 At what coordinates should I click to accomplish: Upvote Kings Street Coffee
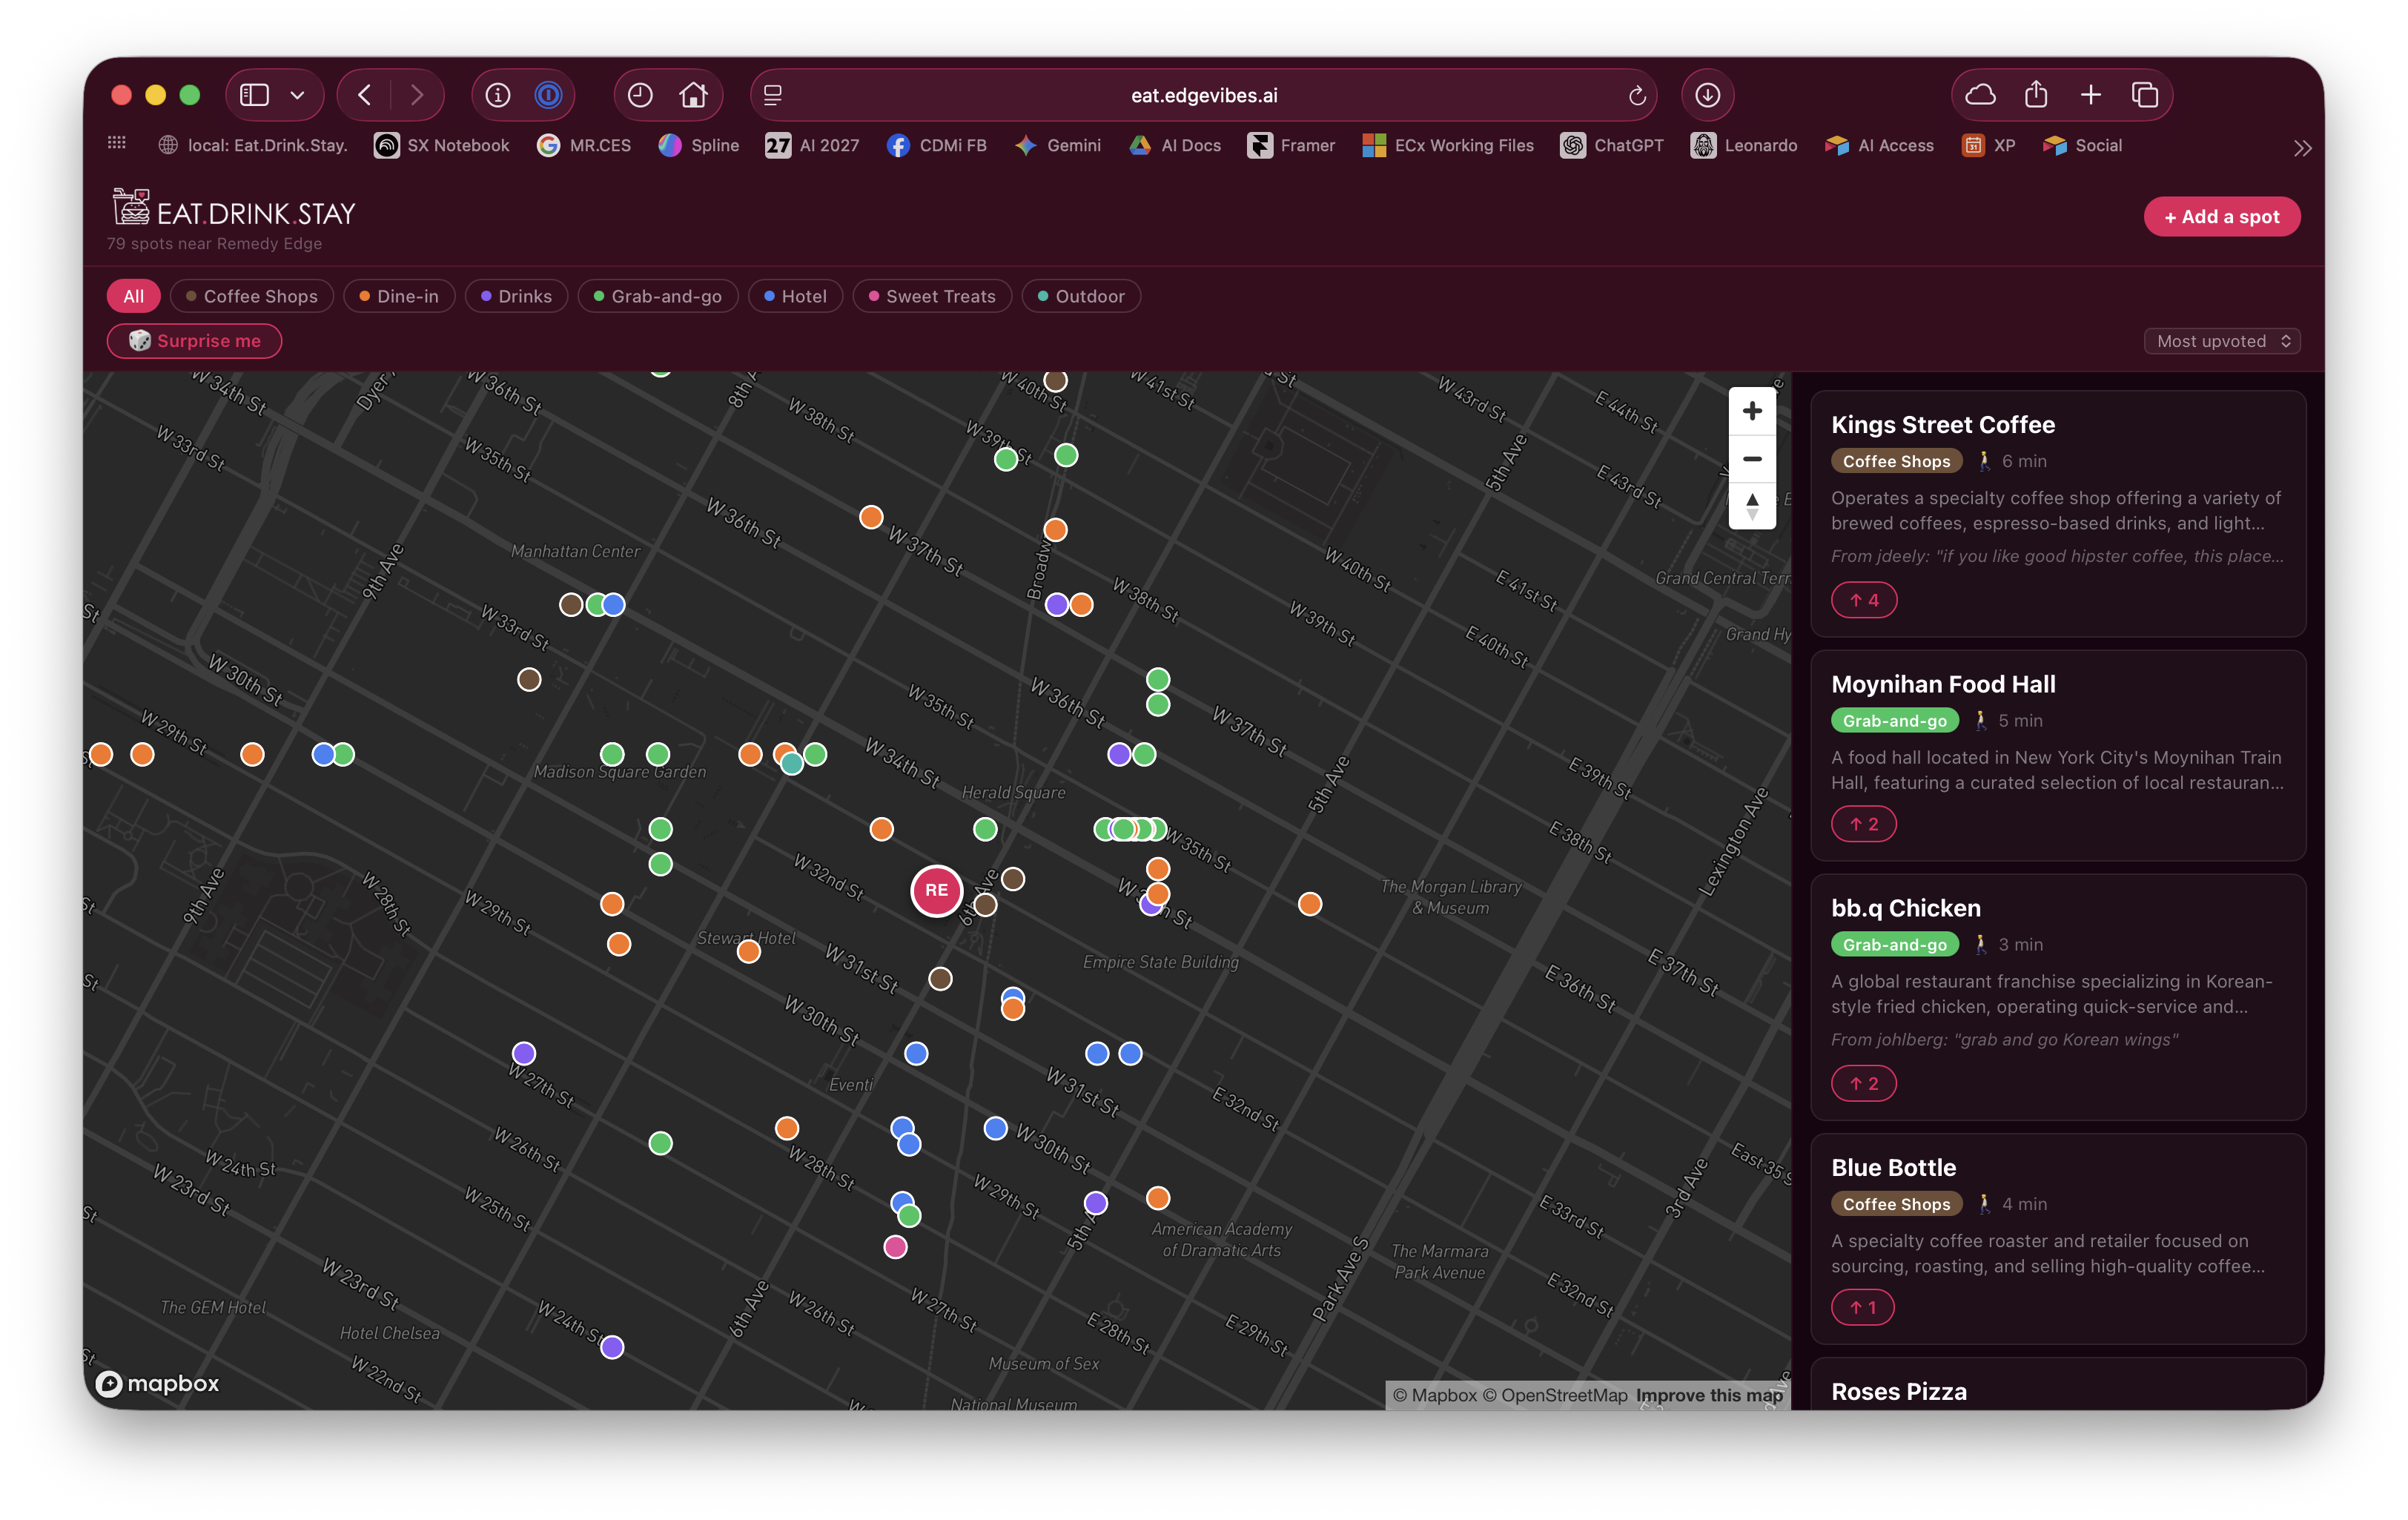pyautogui.click(x=1863, y=600)
